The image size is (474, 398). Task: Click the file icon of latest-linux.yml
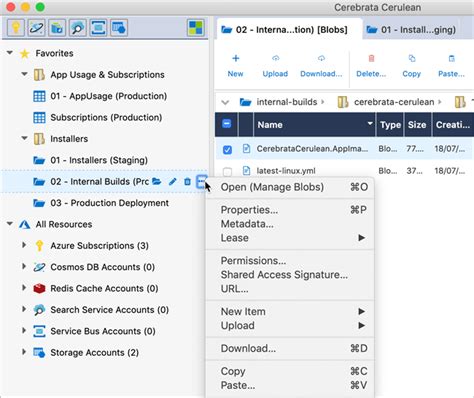(246, 171)
